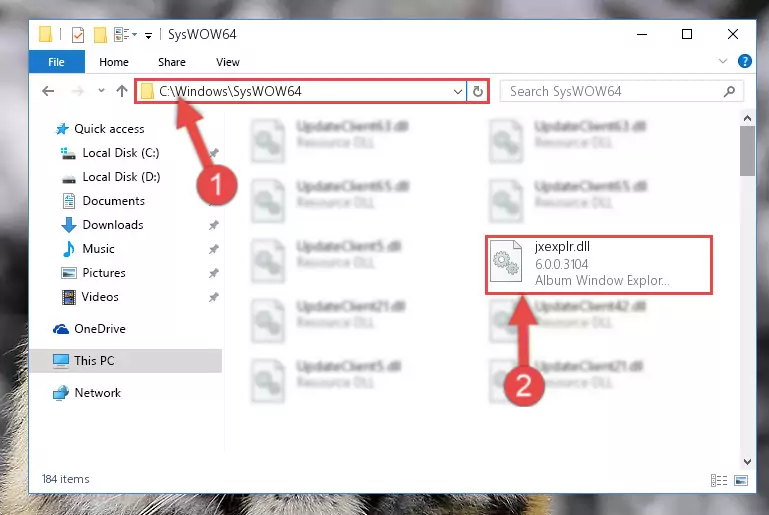Switch to the Home ribbon tab

pyautogui.click(x=114, y=62)
